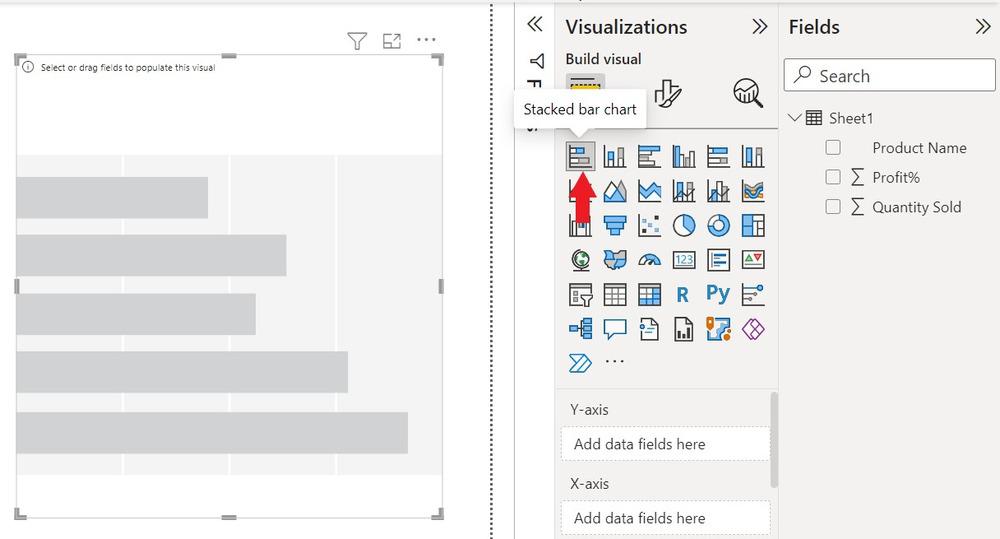The height and width of the screenshot is (539, 1000).
Task: Check the Product Name field
Action: pos(833,148)
